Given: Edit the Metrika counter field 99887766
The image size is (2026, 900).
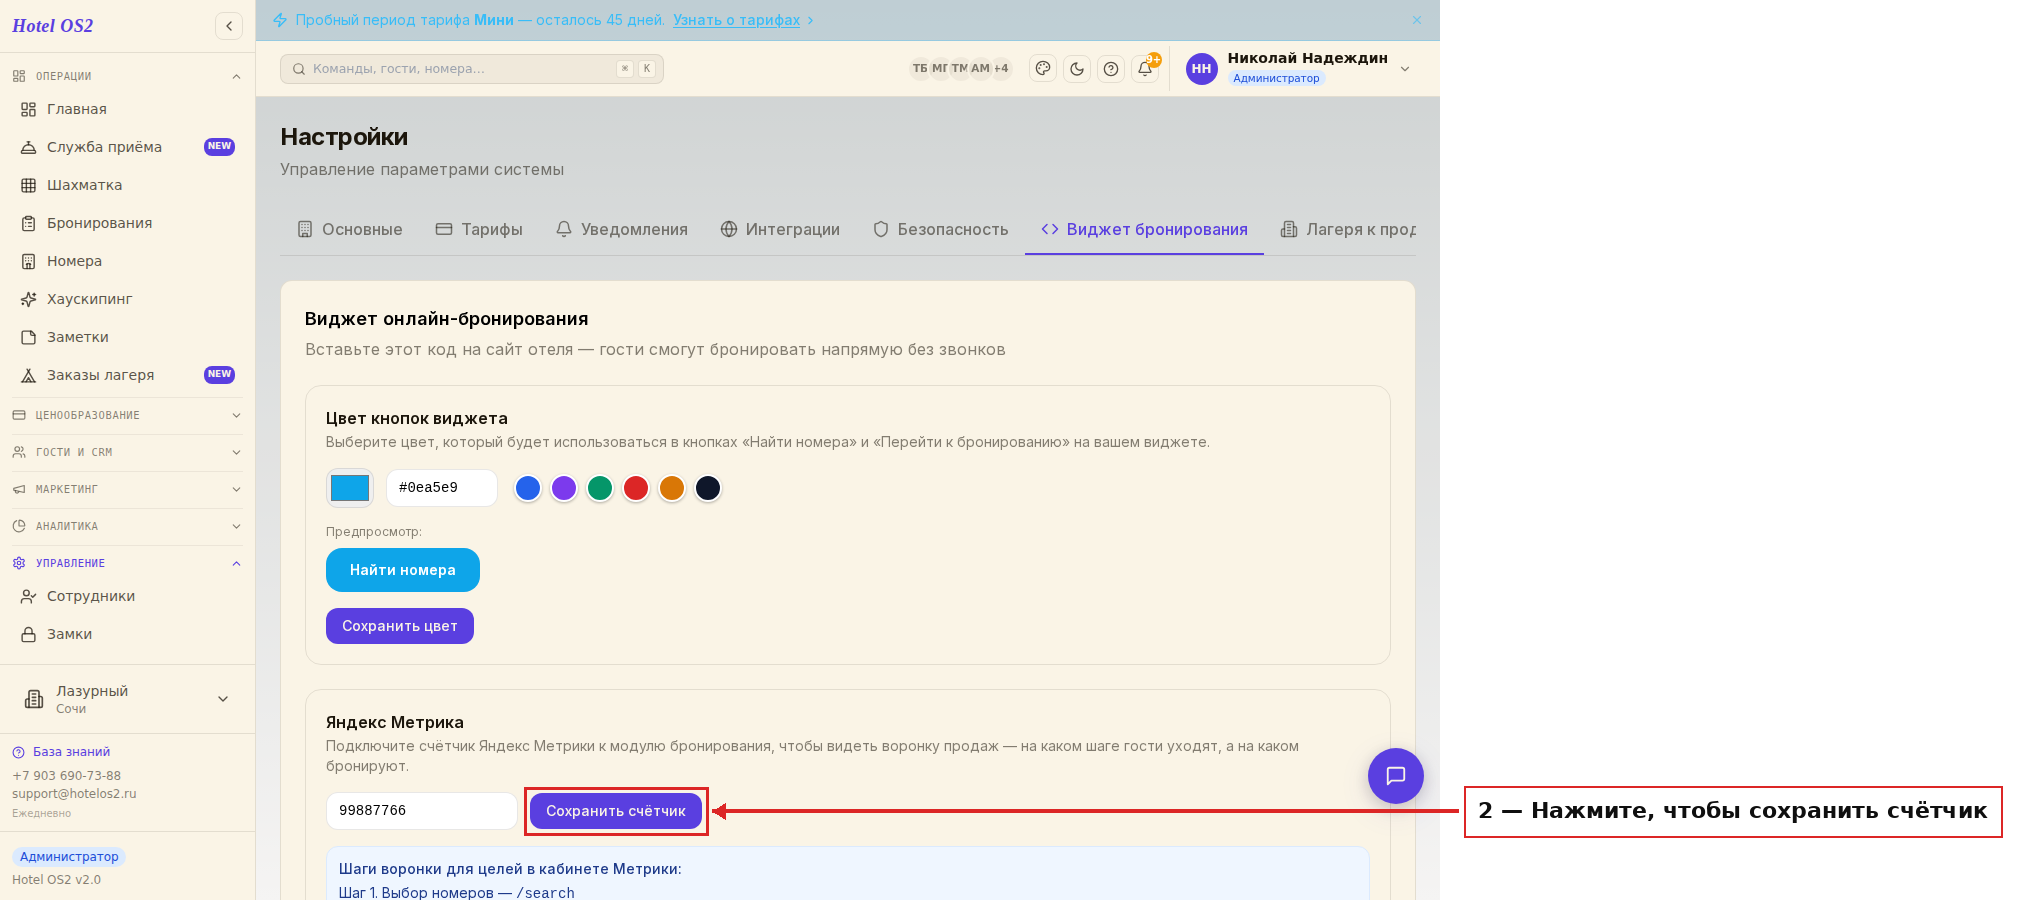Looking at the screenshot, I should [422, 811].
